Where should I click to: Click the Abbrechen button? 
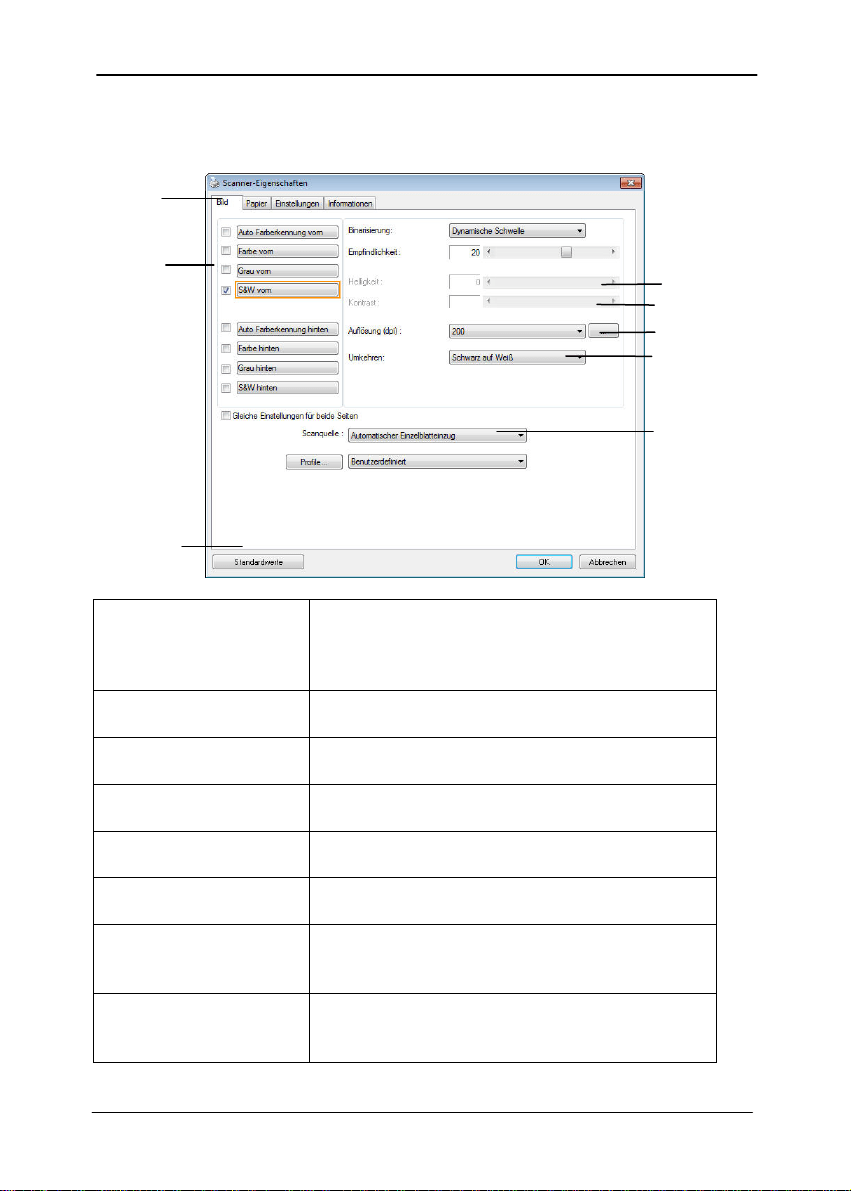(607, 562)
